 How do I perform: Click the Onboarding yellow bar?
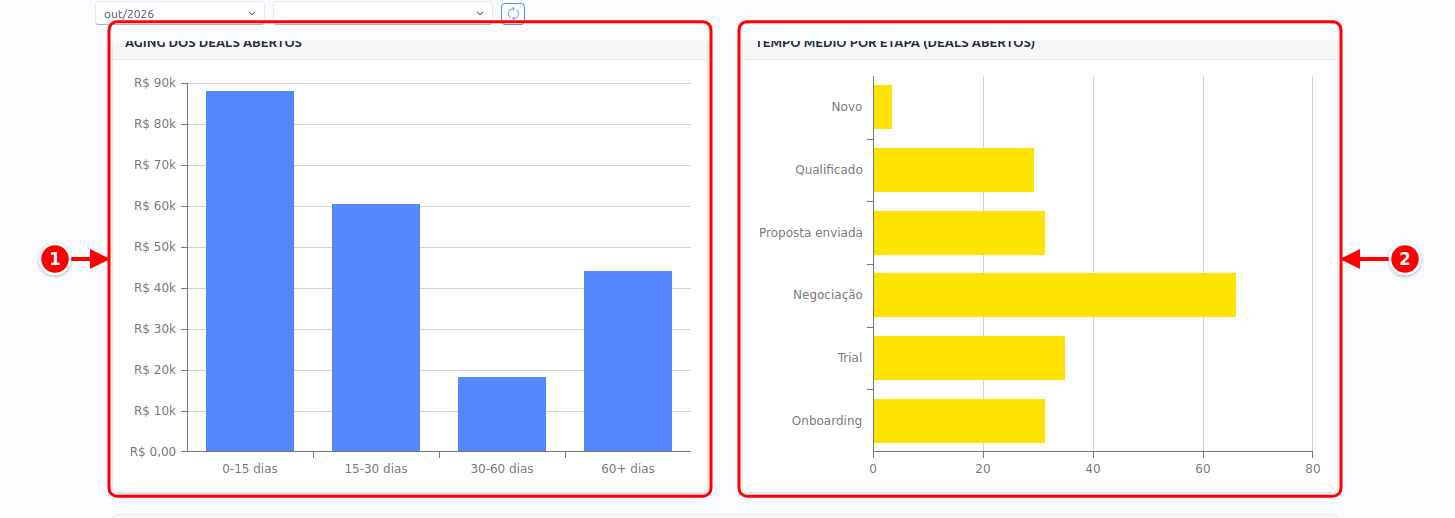coord(959,421)
